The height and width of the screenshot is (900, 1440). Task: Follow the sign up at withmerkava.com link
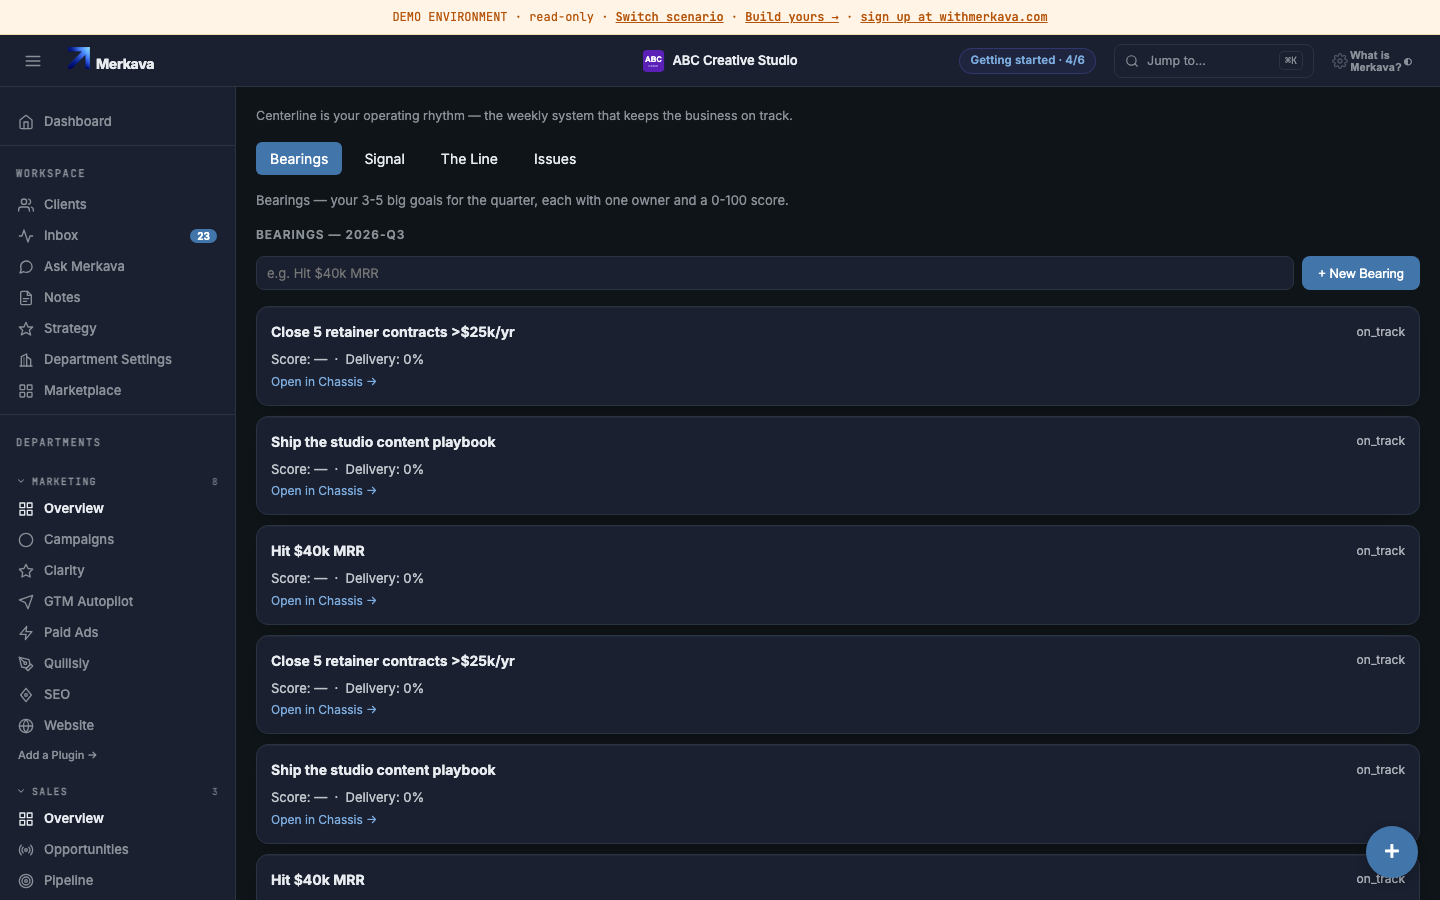pyautogui.click(x=954, y=17)
